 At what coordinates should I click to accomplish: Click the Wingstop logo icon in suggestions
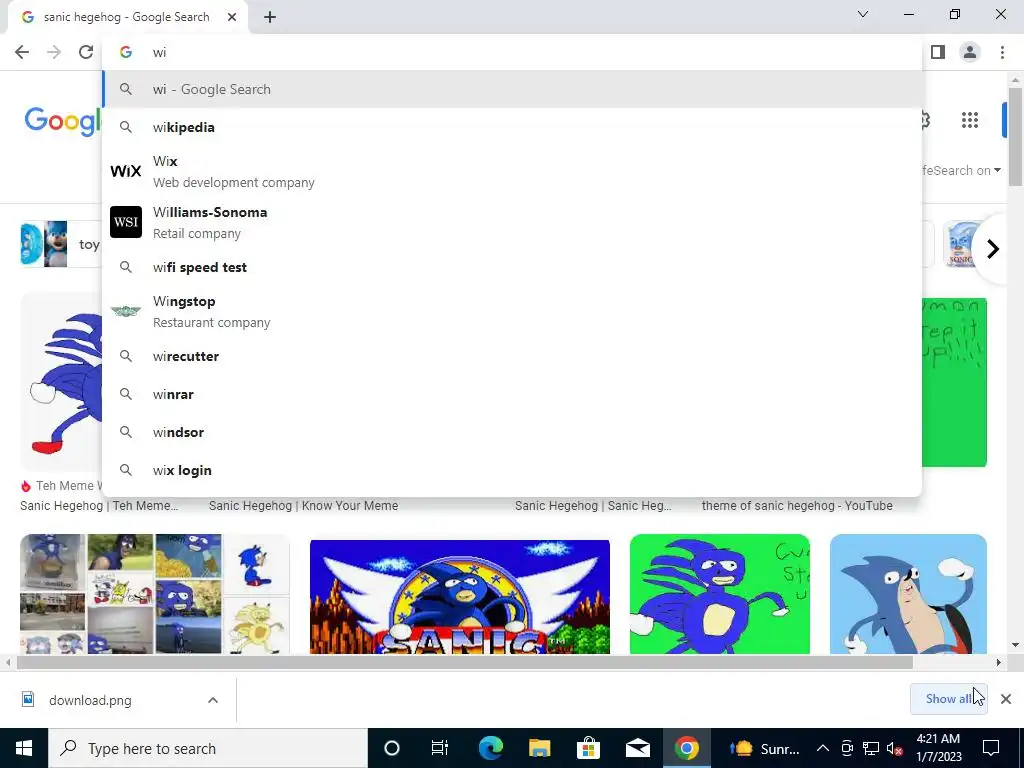125,311
